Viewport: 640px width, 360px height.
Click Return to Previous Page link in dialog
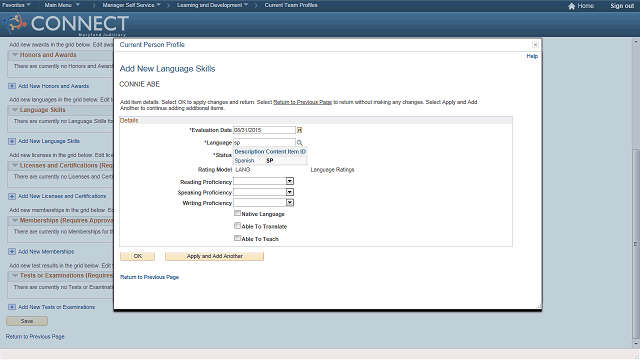pos(149,277)
